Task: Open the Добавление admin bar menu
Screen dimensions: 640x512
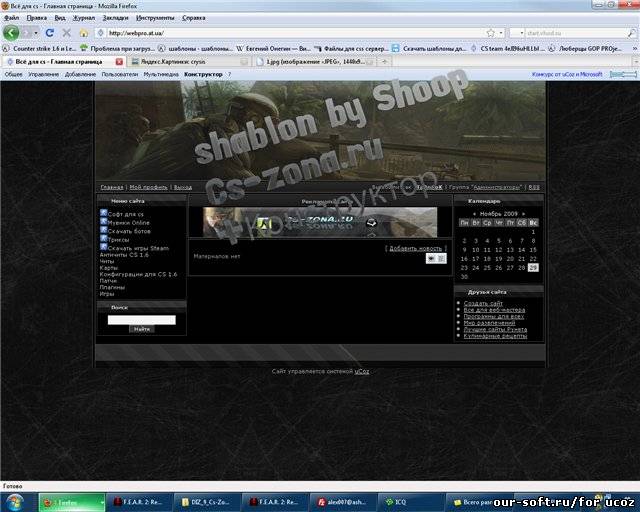Action: tap(80, 74)
